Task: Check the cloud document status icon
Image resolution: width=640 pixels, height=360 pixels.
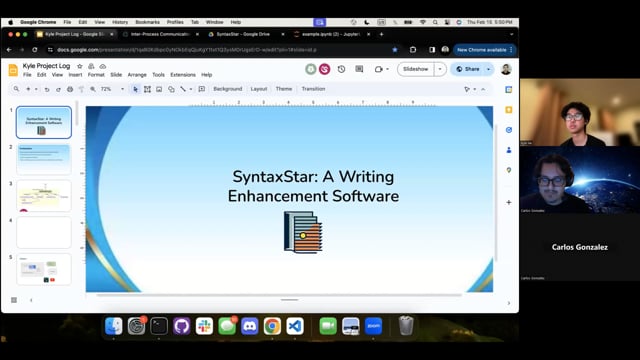Action: tap(103, 66)
